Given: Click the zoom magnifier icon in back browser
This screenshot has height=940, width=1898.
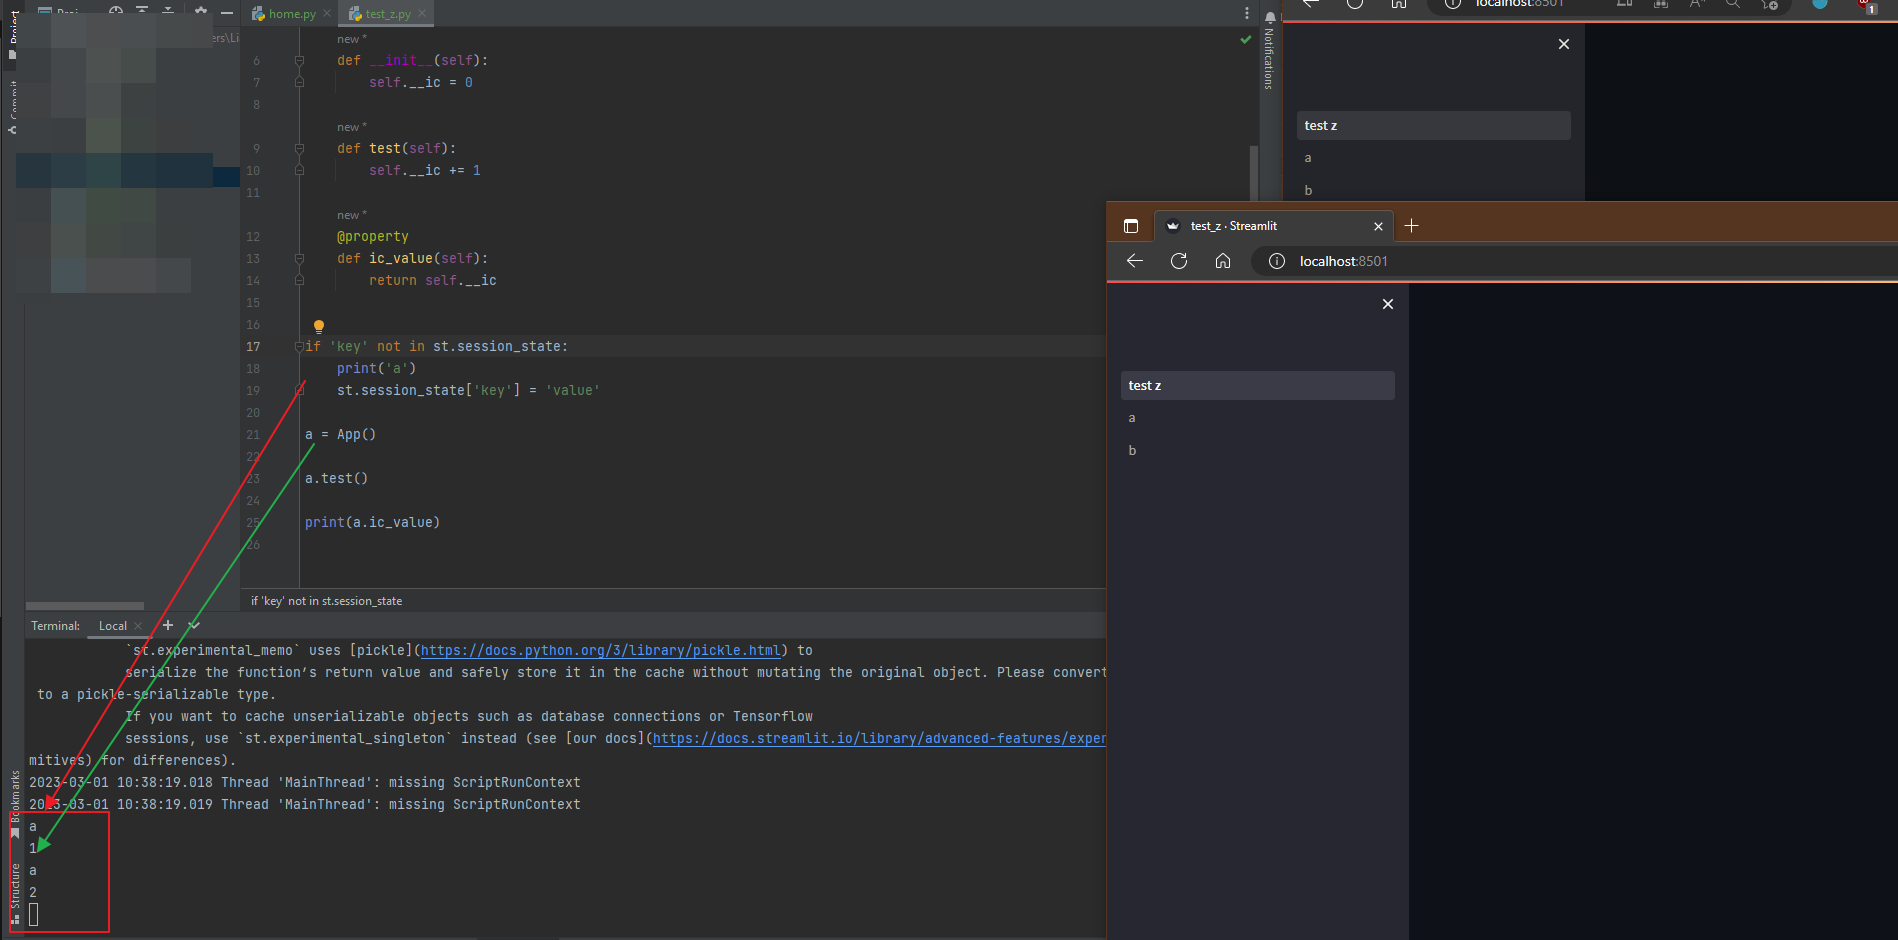Looking at the screenshot, I should [1733, 4].
